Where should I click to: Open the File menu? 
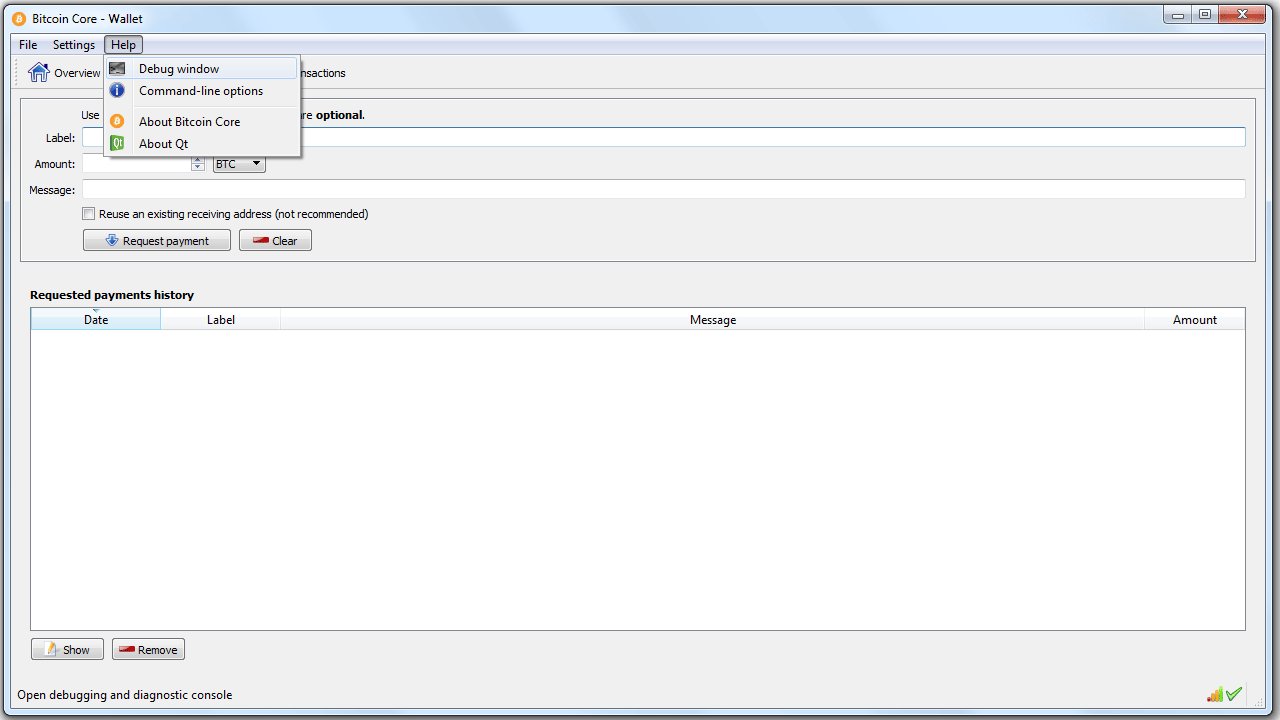pos(28,45)
